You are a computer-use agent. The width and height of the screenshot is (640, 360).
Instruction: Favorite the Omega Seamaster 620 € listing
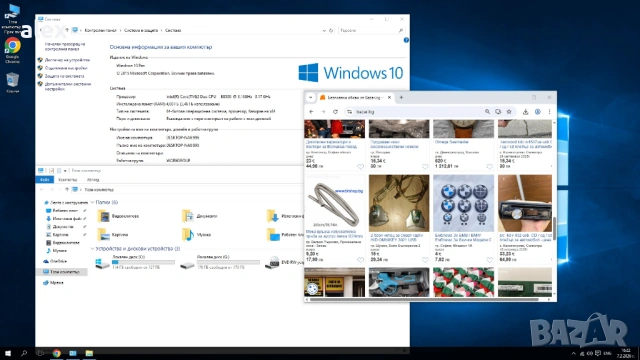click(489, 167)
